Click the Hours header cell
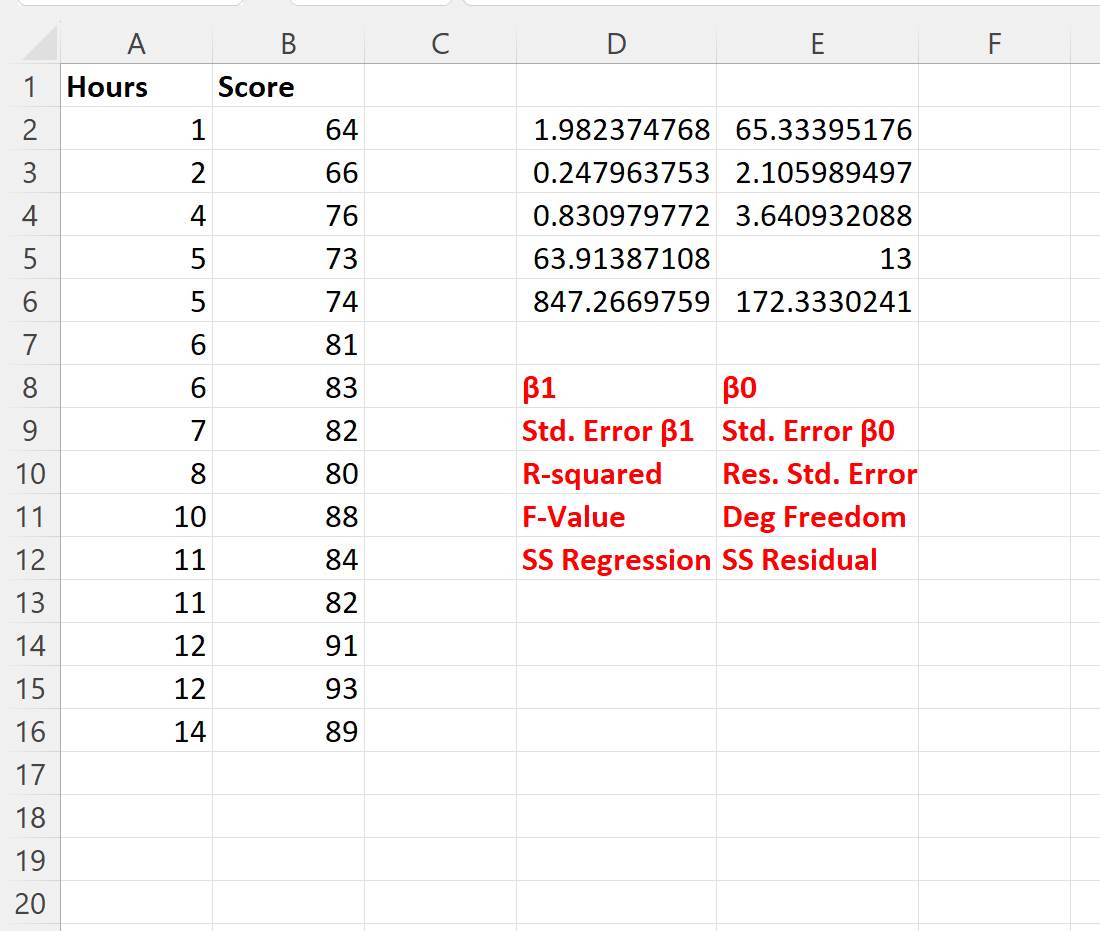The image size is (1100, 931). (137, 87)
